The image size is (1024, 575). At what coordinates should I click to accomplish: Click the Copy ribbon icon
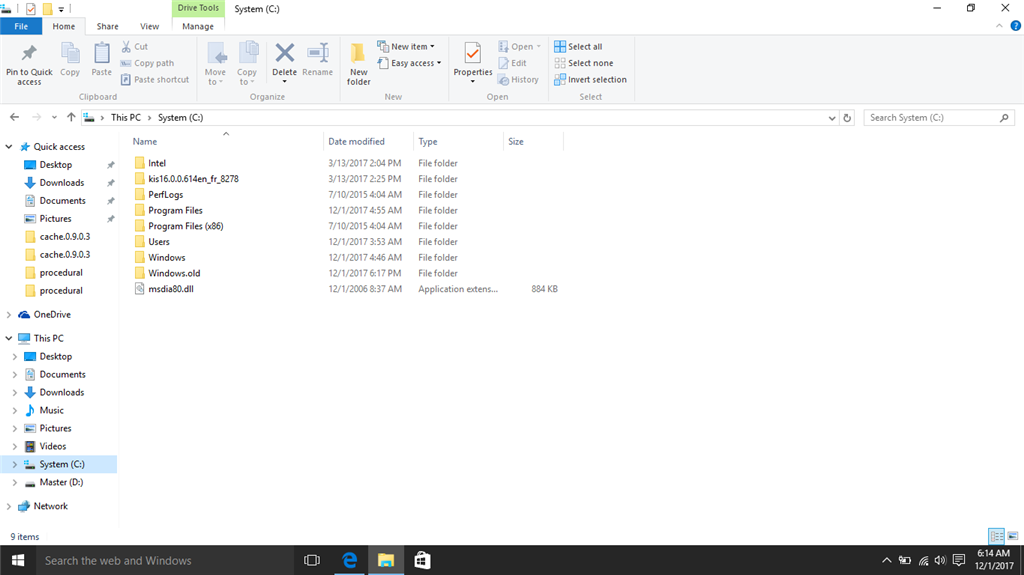(70, 54)
